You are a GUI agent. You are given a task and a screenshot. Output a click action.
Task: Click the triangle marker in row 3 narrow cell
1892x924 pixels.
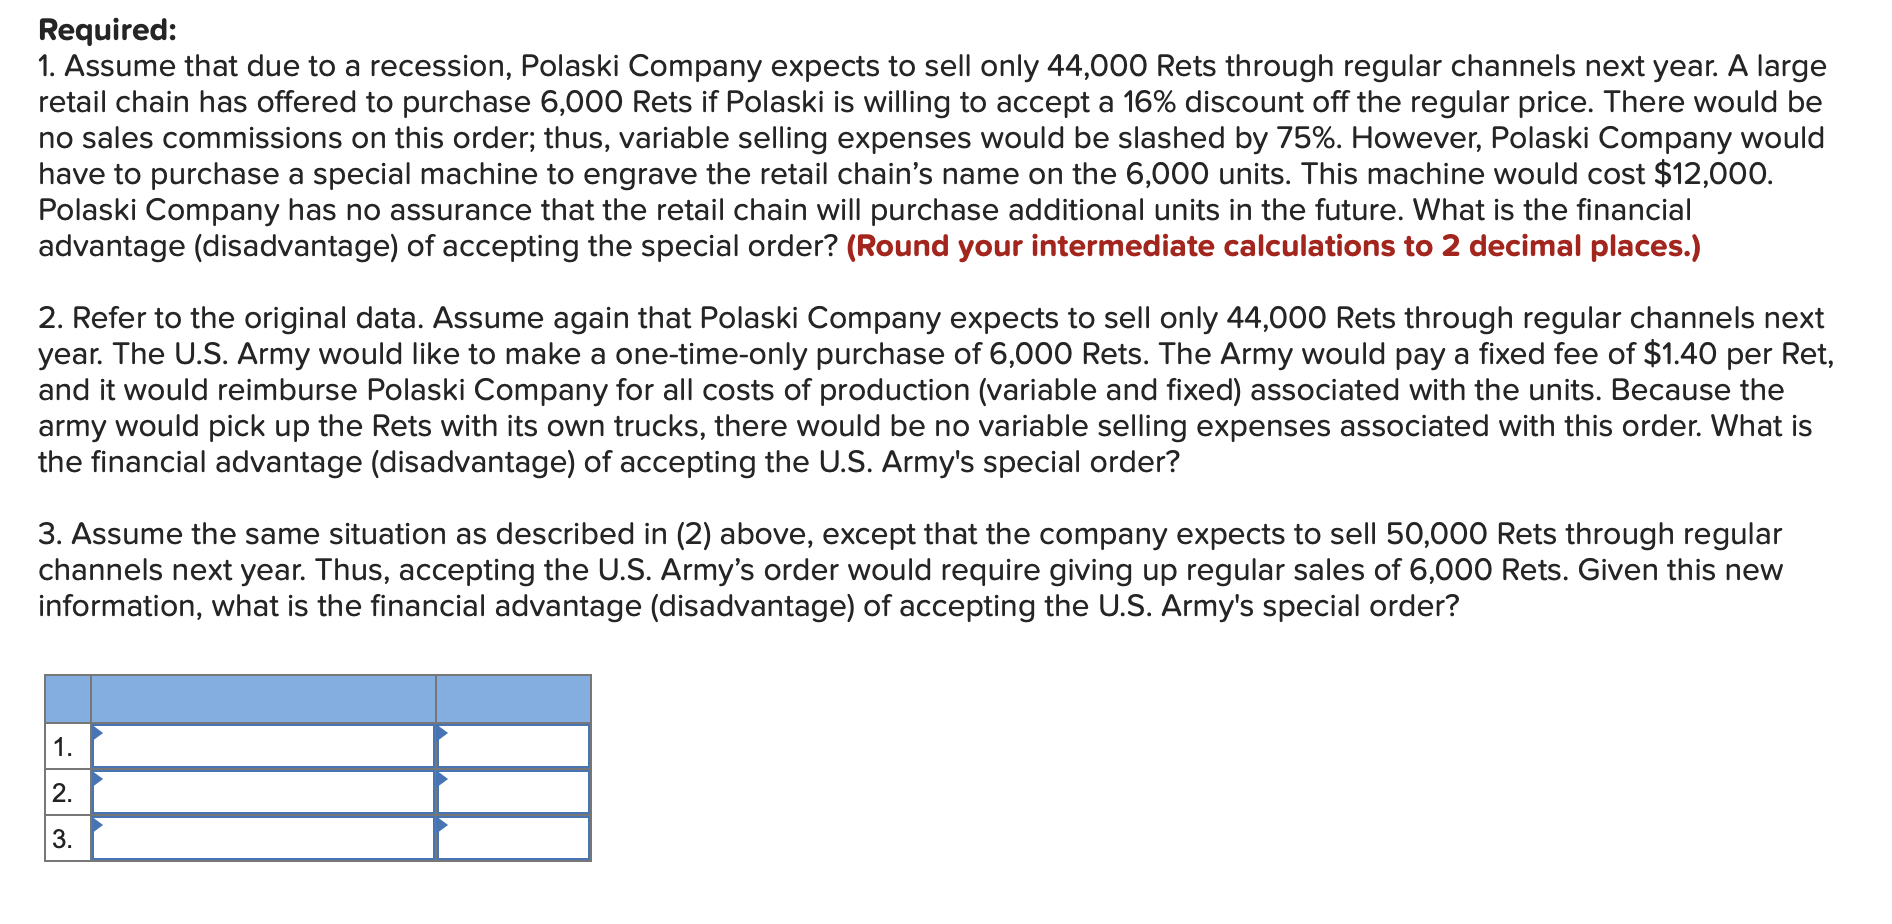pos(442,825)
